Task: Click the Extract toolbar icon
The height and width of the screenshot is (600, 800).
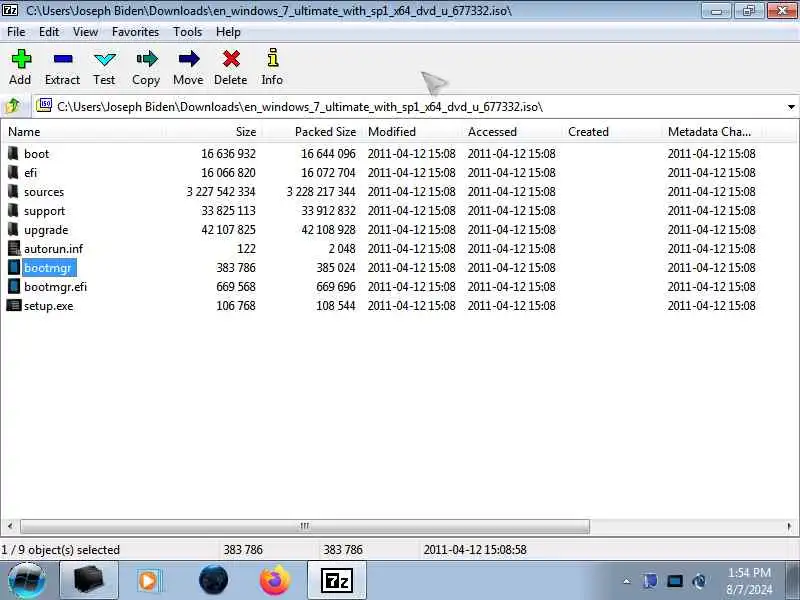Action: (63, 59)
